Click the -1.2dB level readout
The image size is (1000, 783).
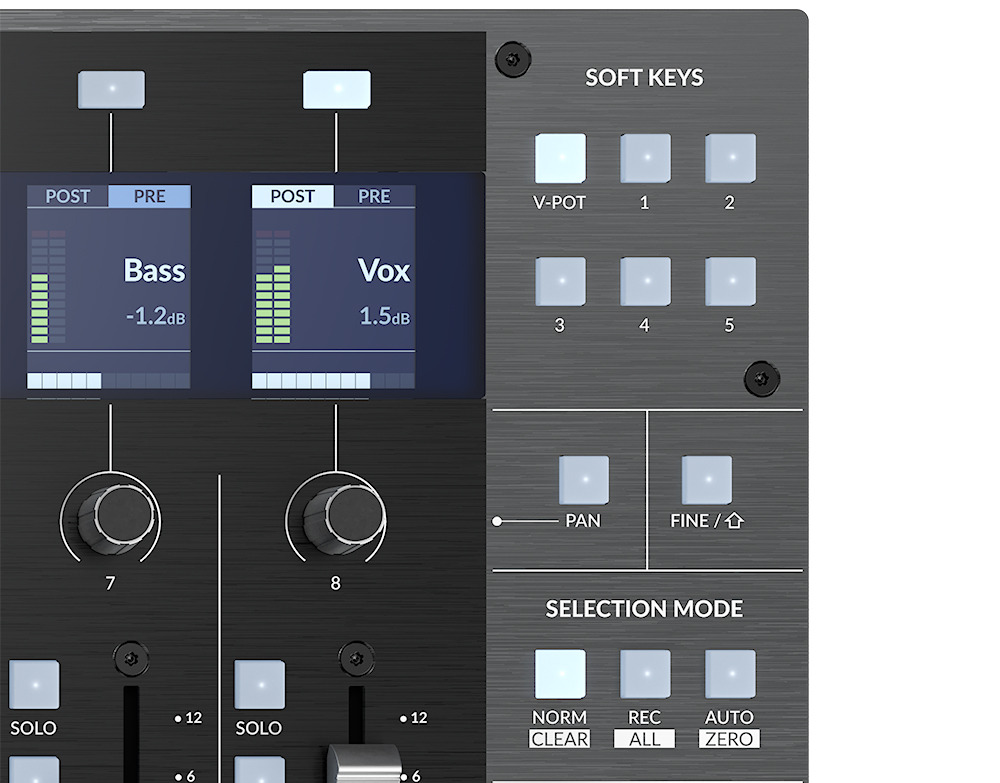(x=156, y=316)
